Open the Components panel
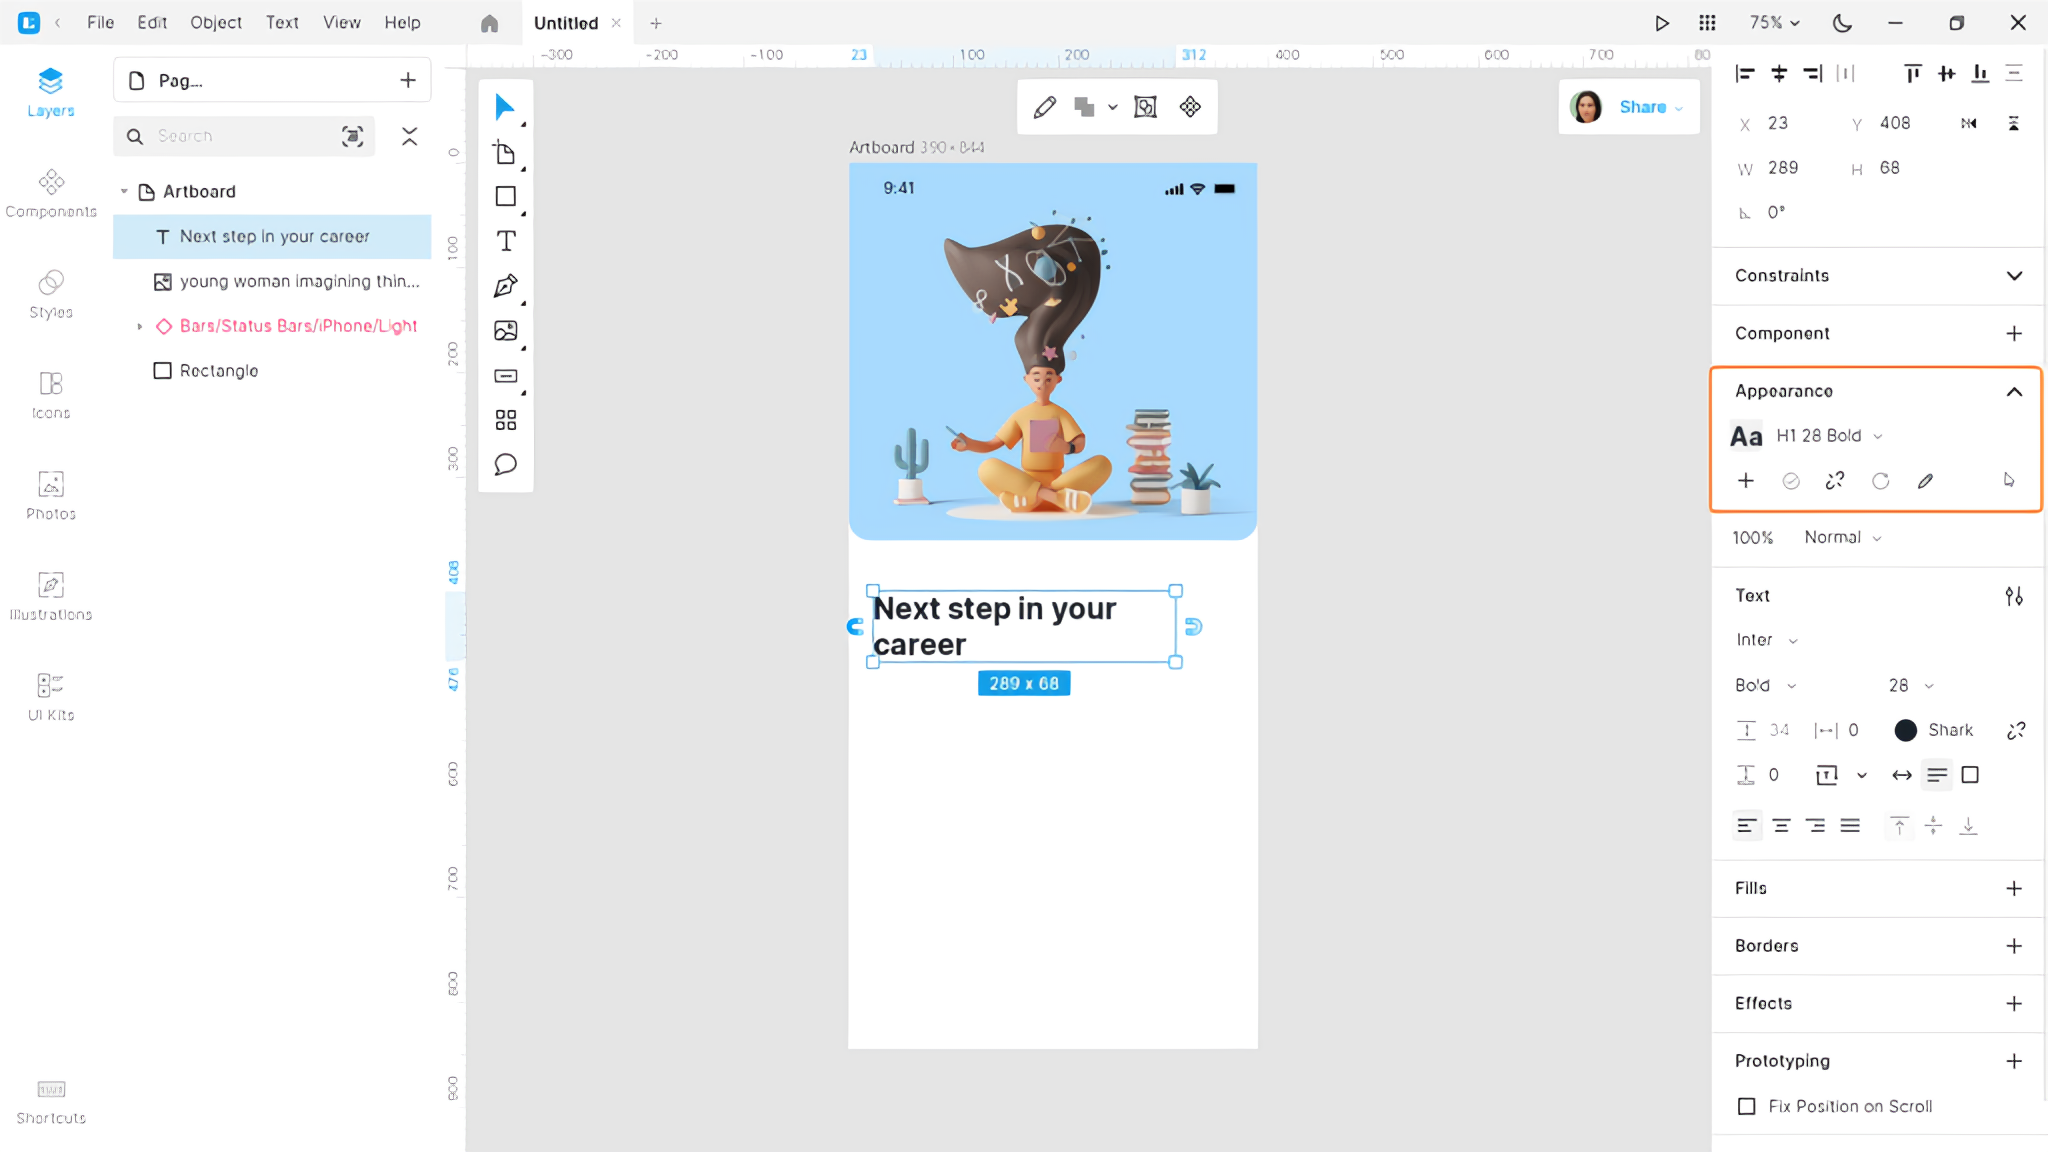 [51, 192]
